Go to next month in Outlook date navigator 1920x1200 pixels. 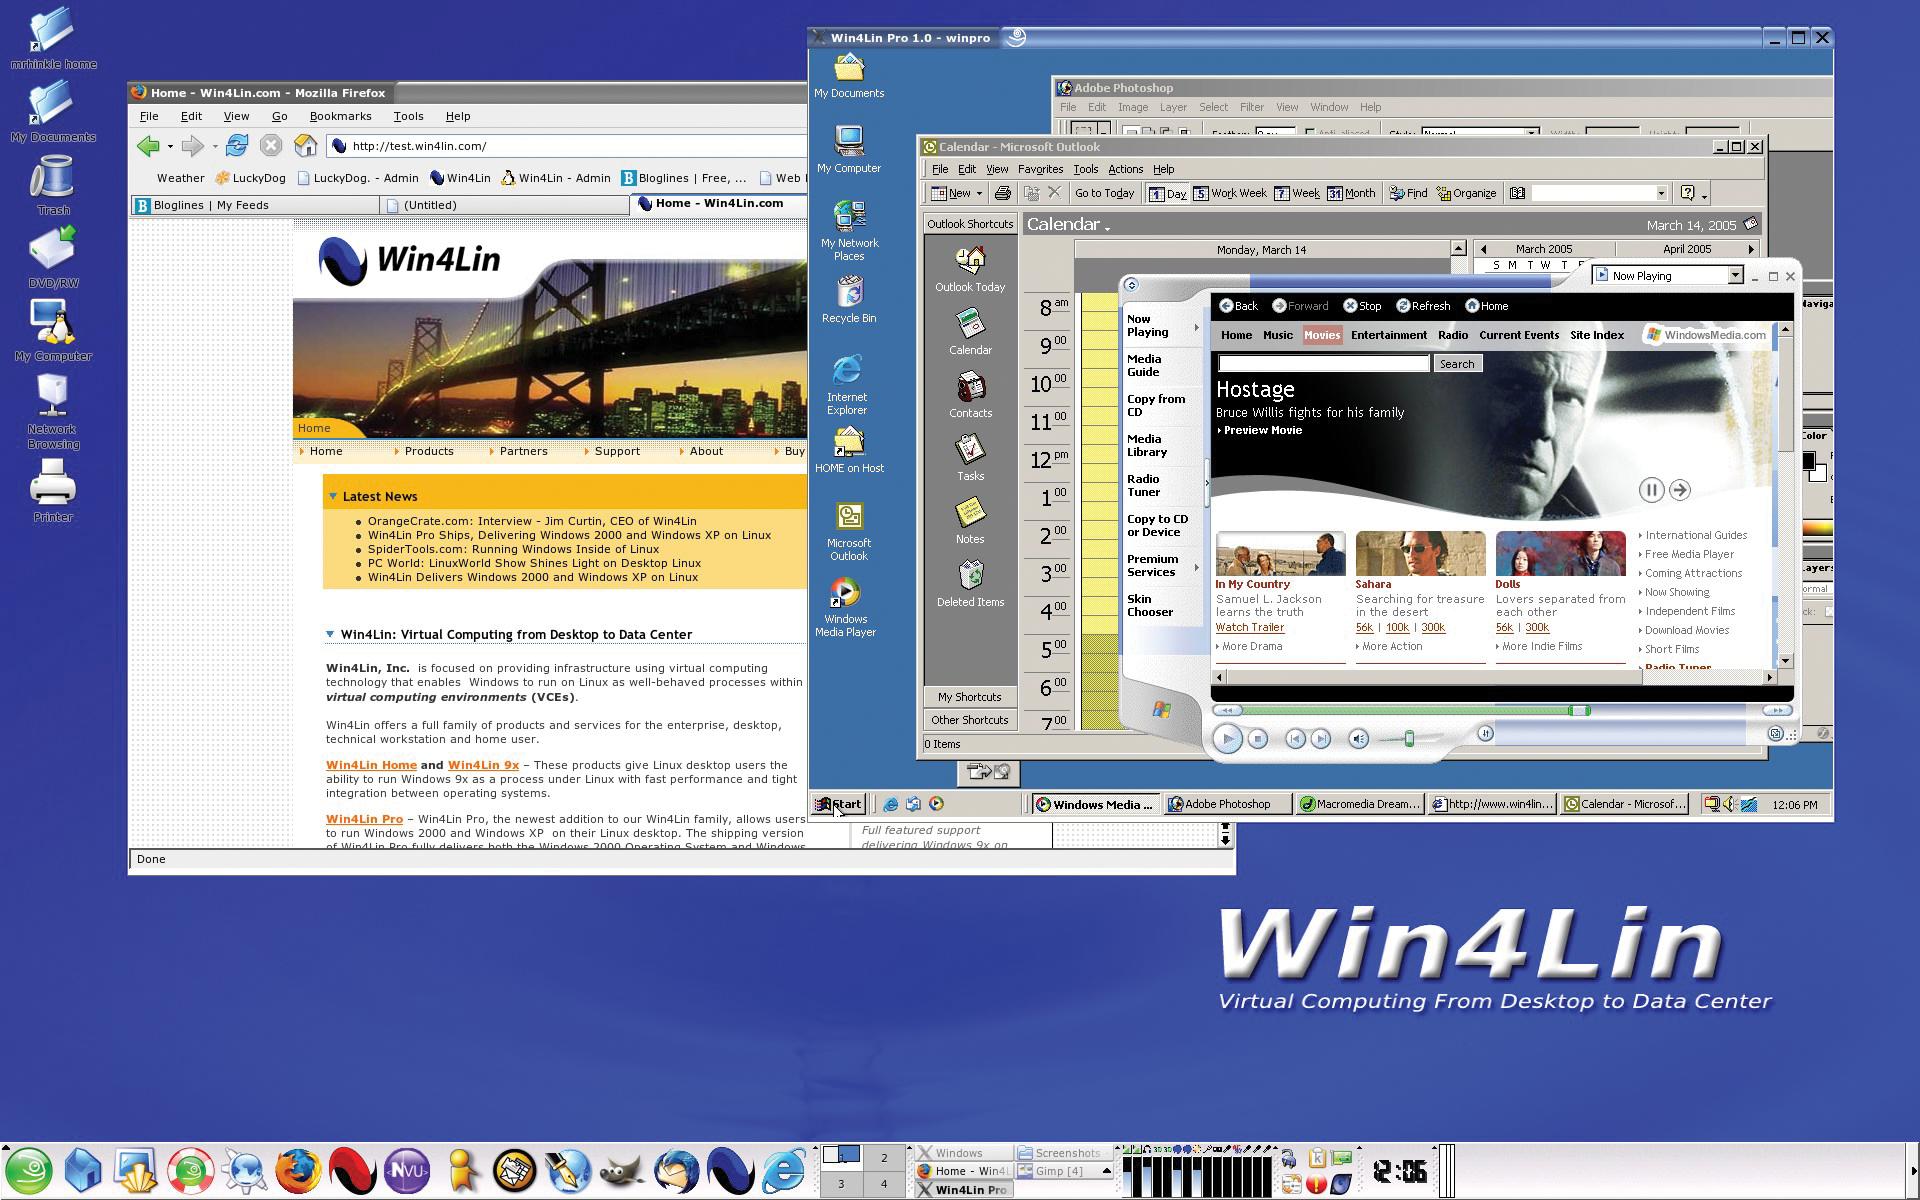[1751, 249]
